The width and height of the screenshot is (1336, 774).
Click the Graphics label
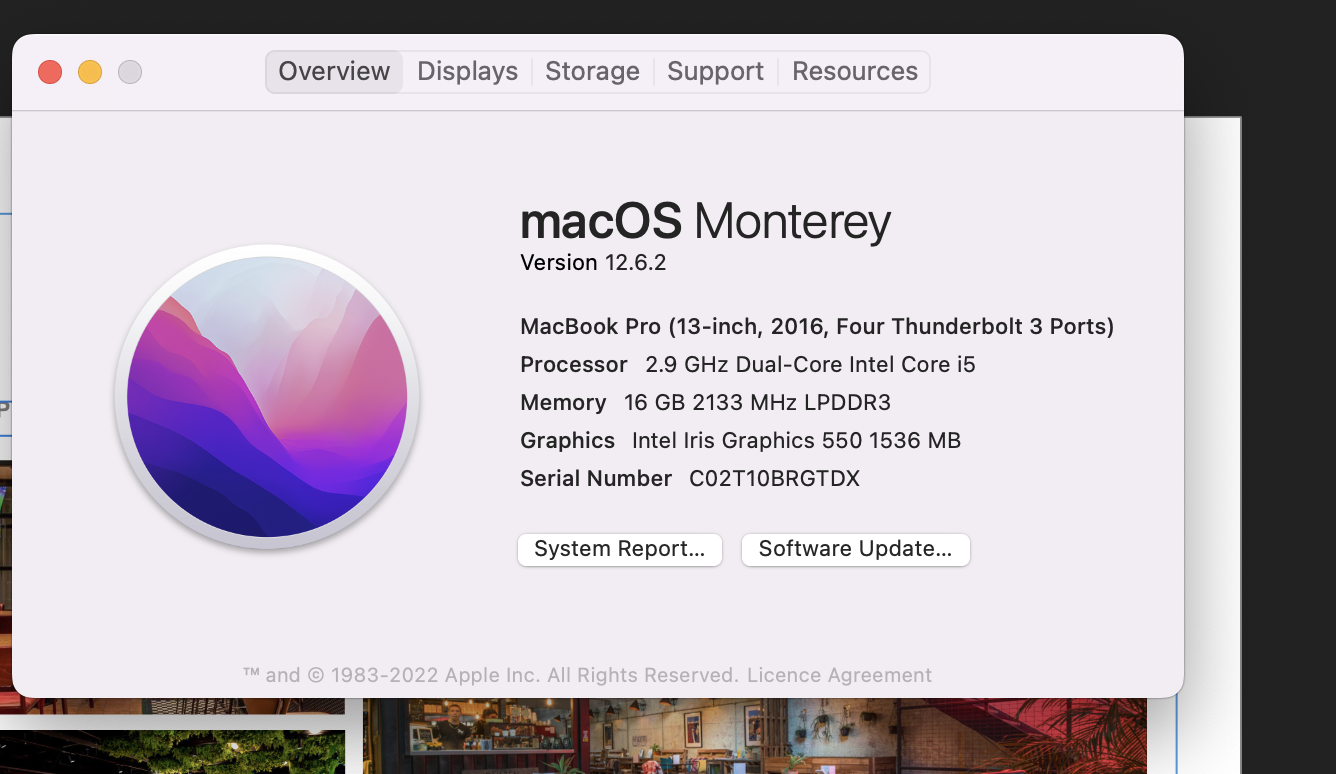(x=567, y=441)
